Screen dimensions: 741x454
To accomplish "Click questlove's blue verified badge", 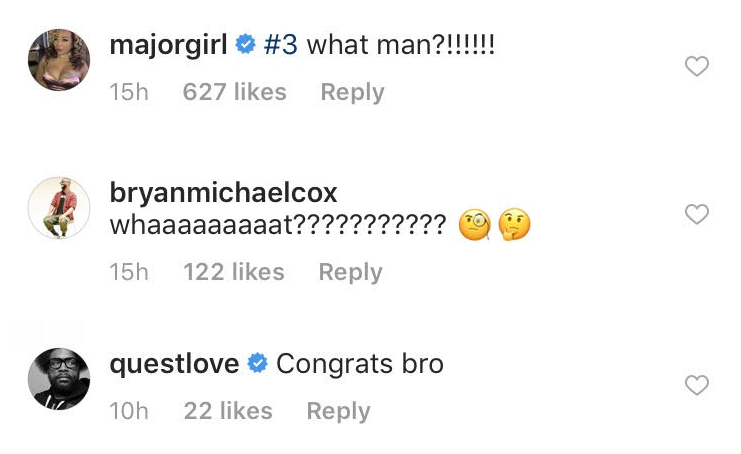I will point(257,364).
